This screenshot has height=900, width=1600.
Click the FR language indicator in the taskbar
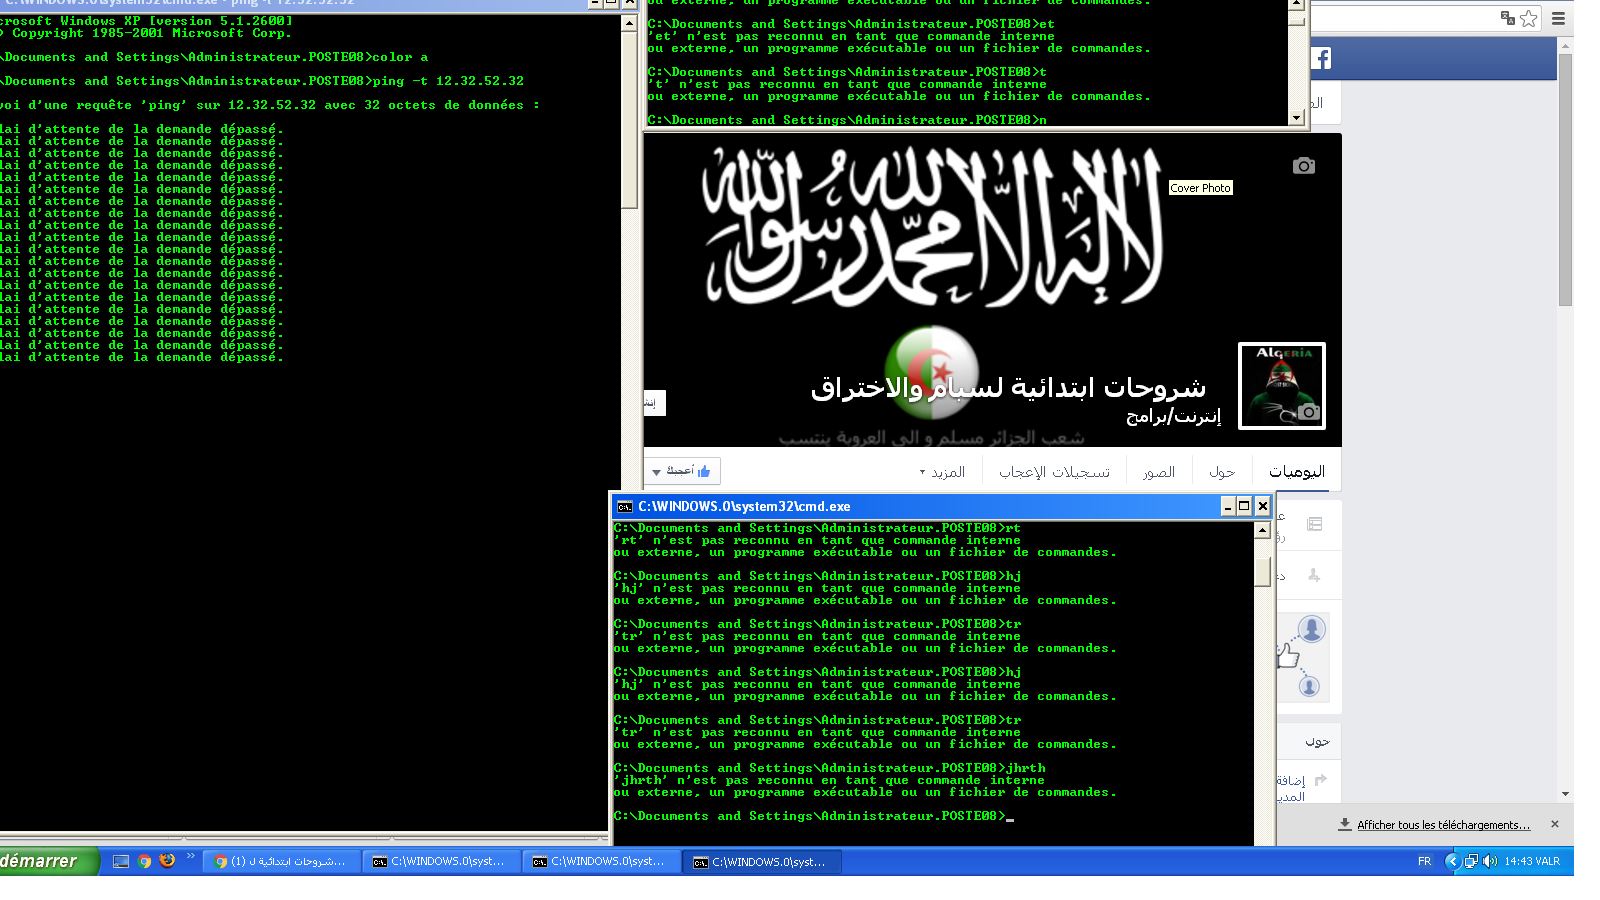1424,861
